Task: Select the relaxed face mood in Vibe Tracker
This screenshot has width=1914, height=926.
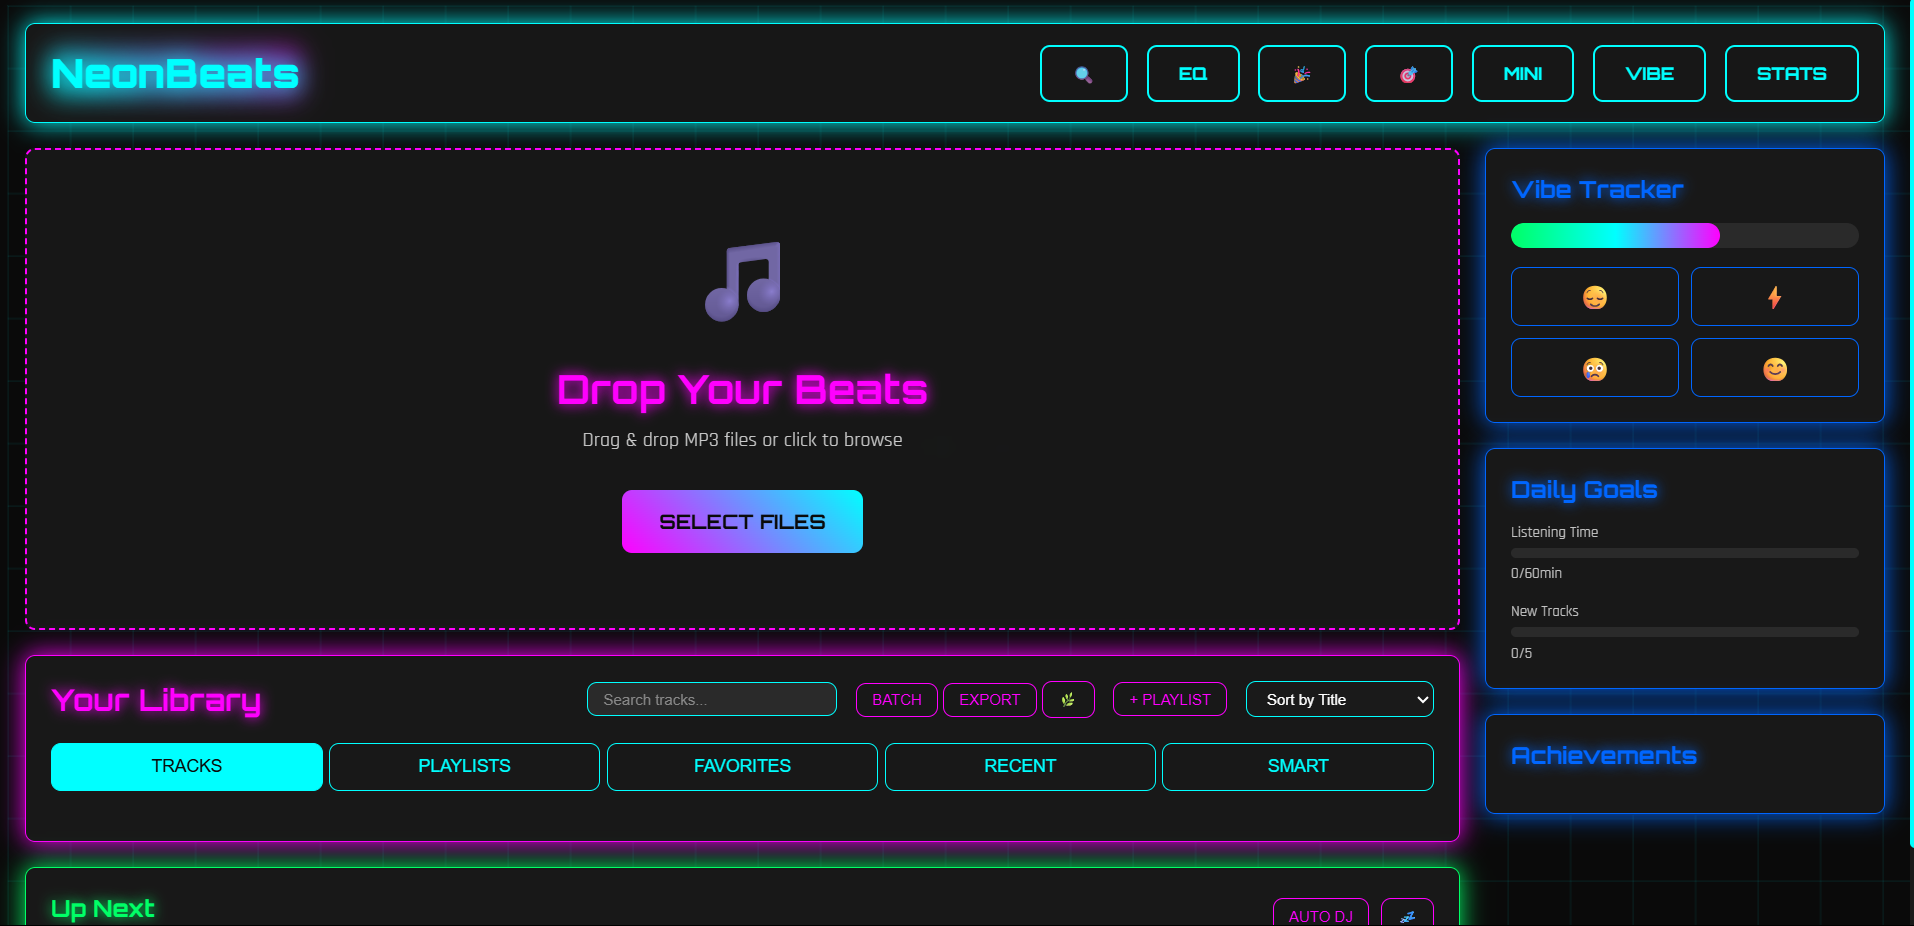Action: 1594,297
